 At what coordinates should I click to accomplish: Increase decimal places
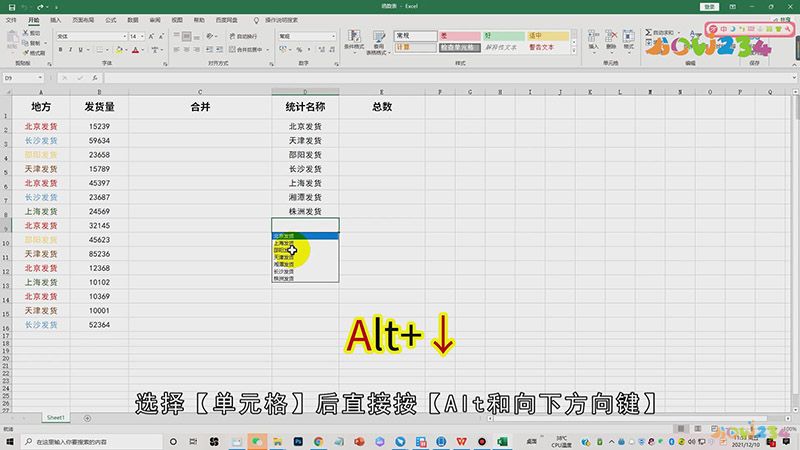321,49
